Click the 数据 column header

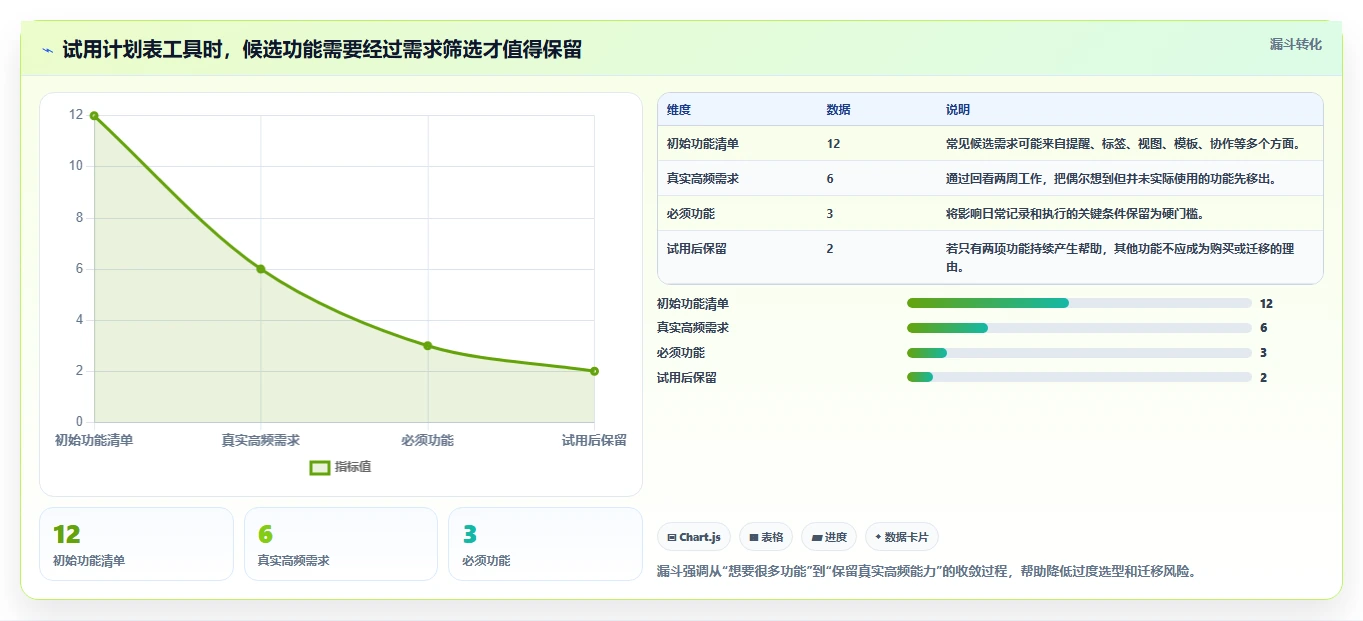pyautogui.click(x=839, y=110)
